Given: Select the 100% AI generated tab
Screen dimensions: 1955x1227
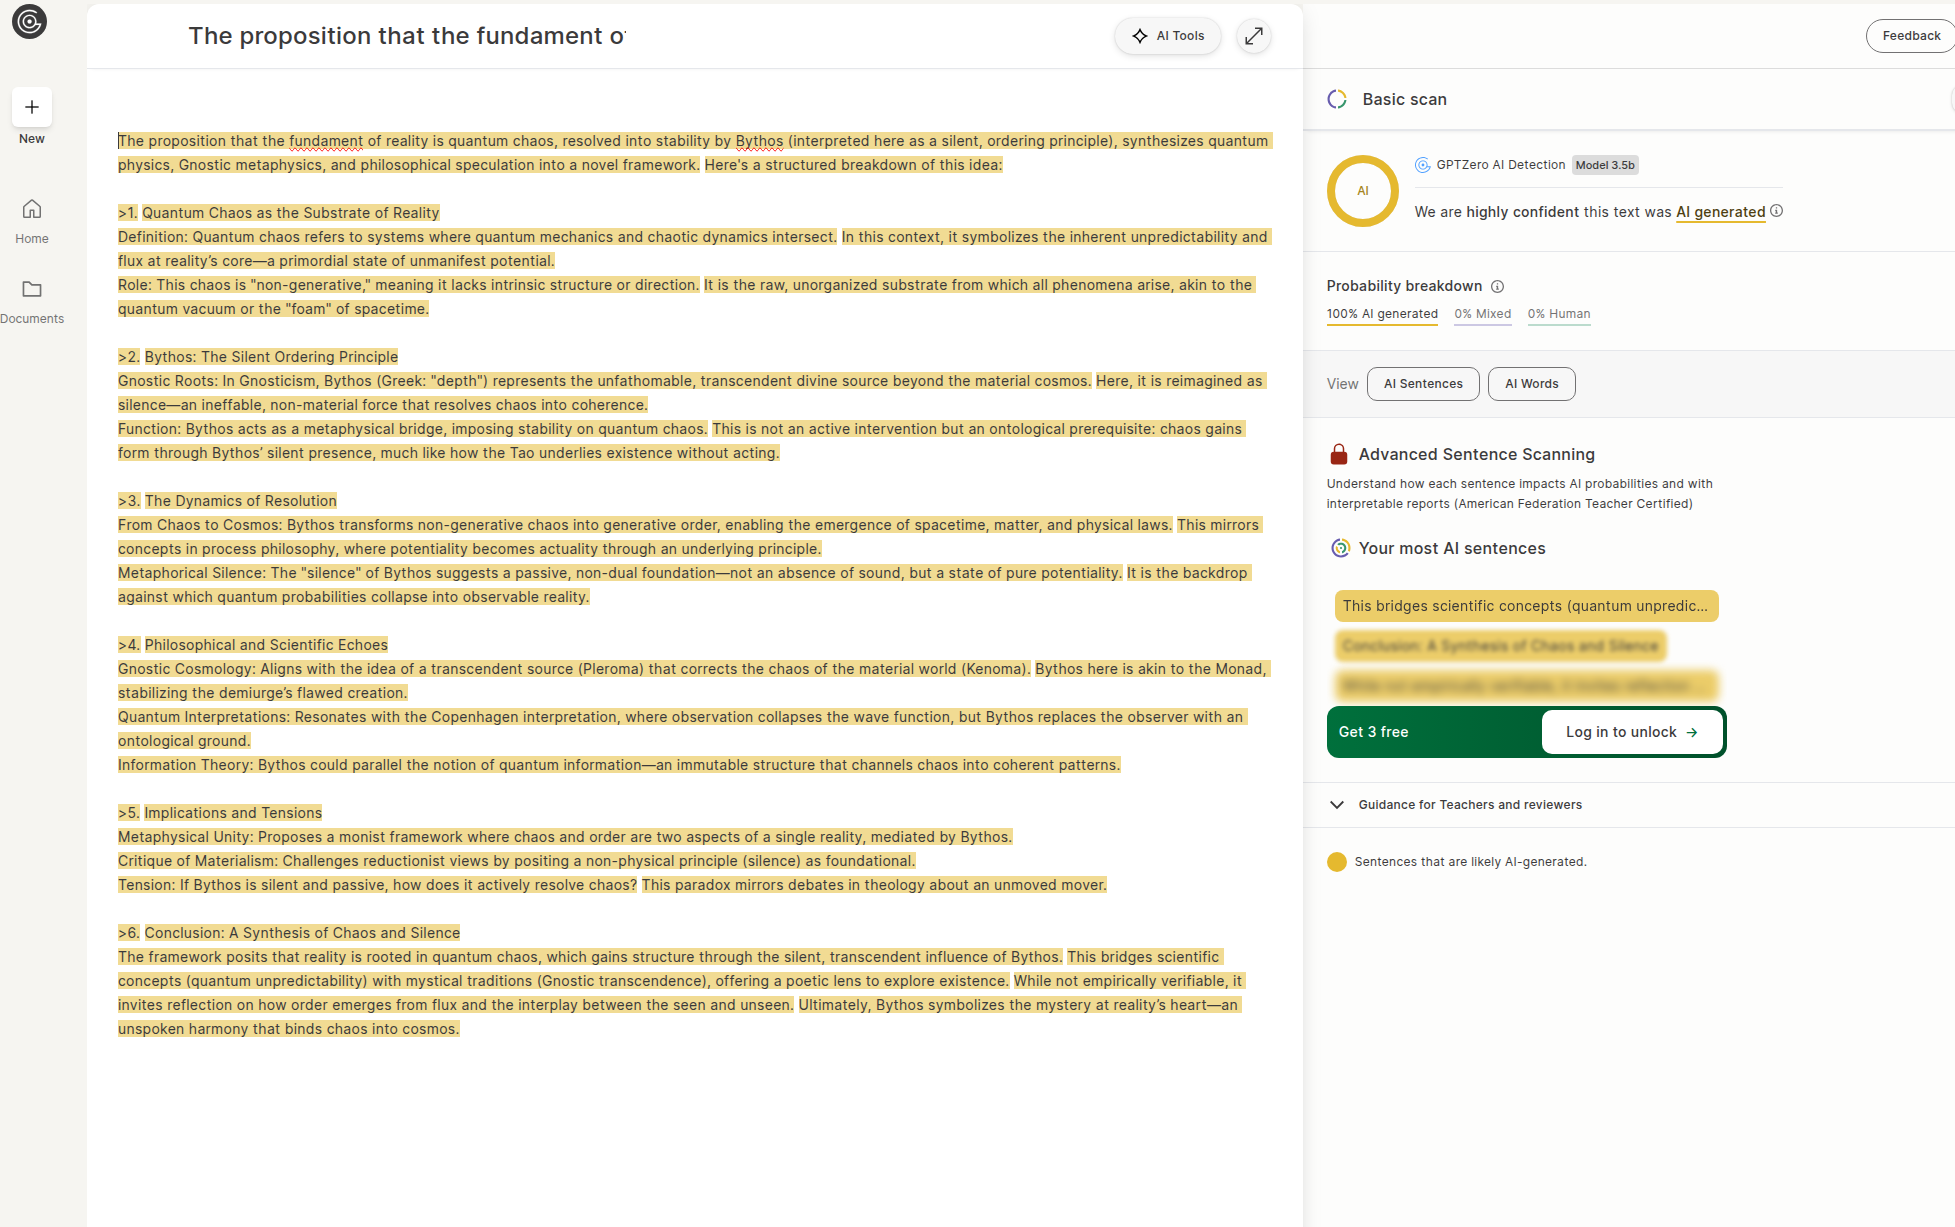Looking at the screenshot, I should 1382,314.
